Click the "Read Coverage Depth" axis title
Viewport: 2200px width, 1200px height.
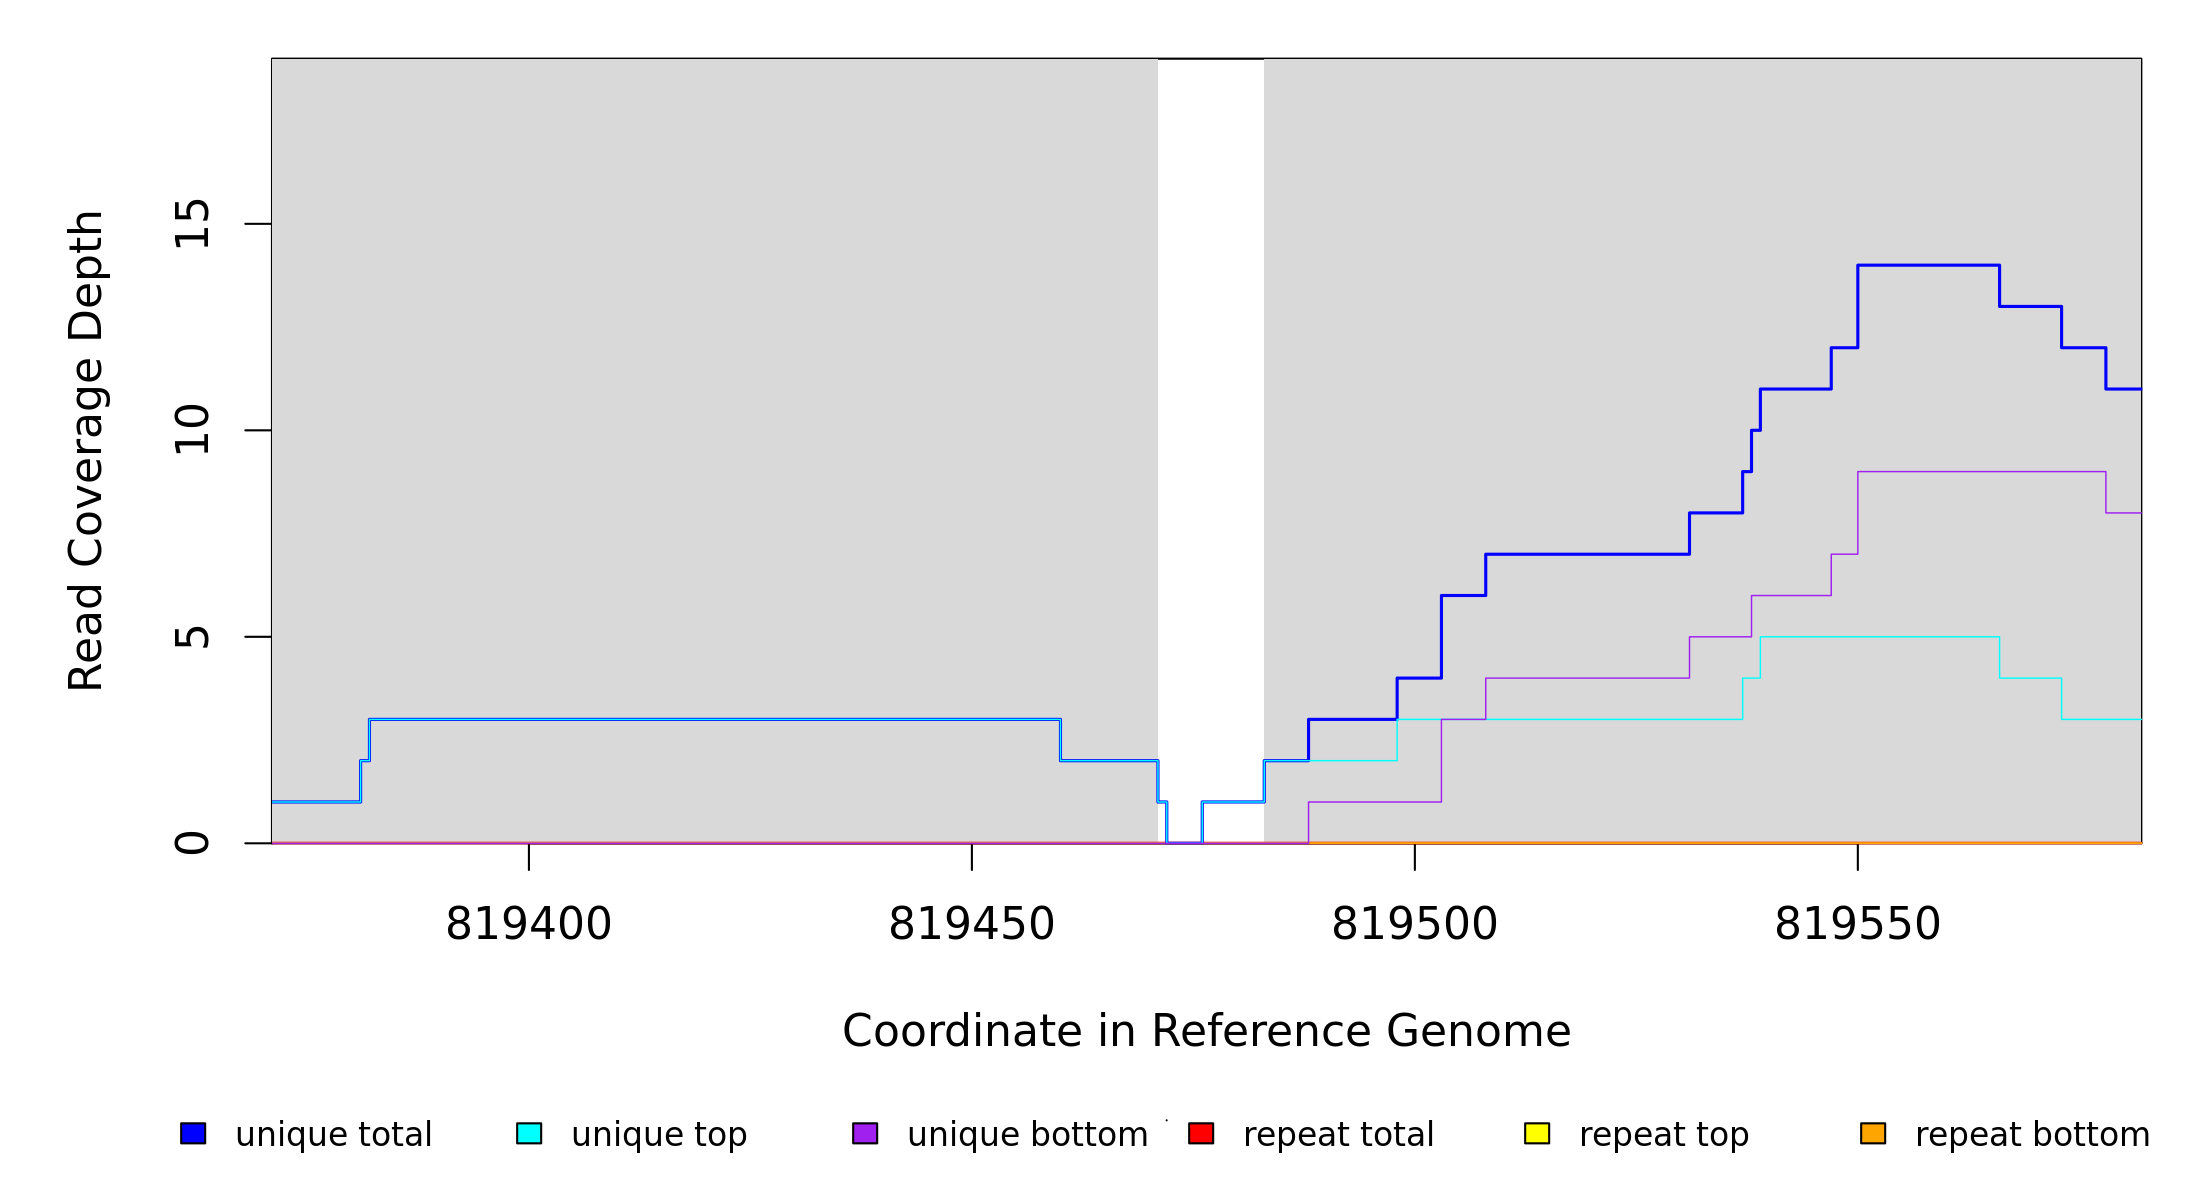click(x=86, y=450)
